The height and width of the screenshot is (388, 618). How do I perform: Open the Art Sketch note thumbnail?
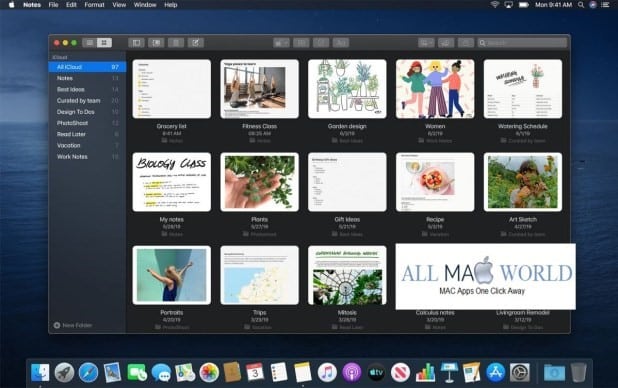coord(523,182)
